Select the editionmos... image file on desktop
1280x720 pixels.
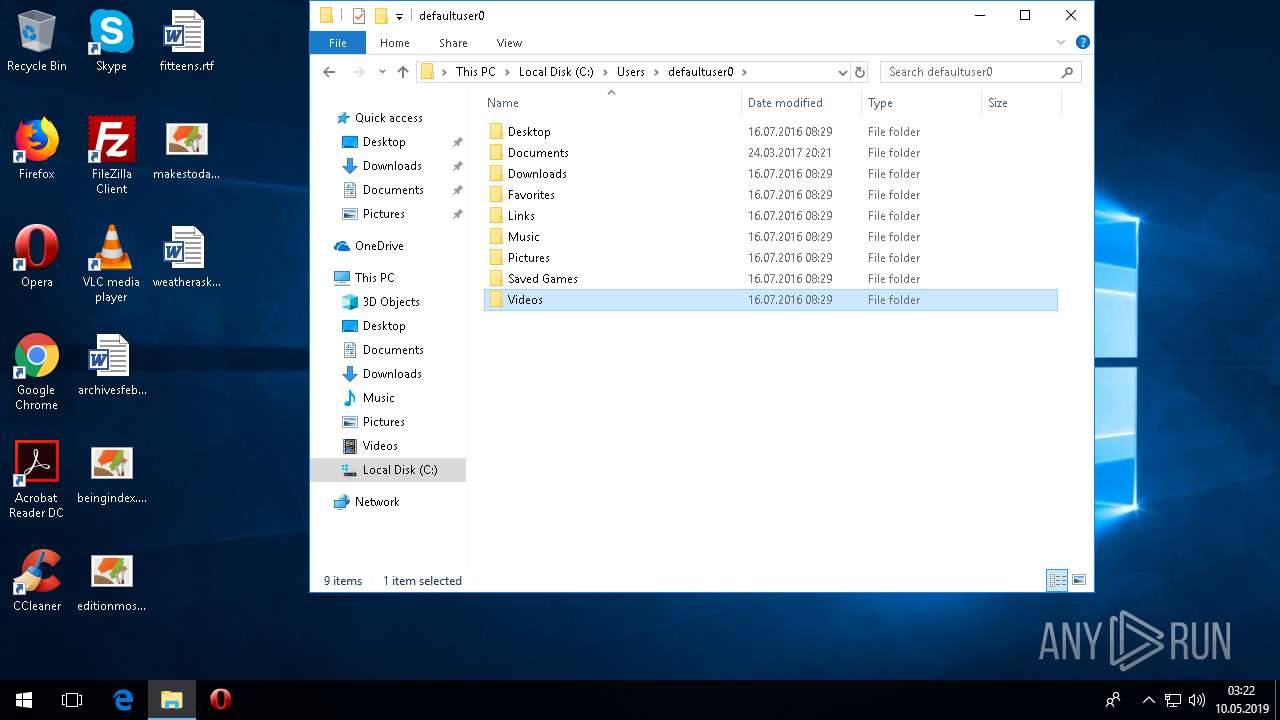111,582
